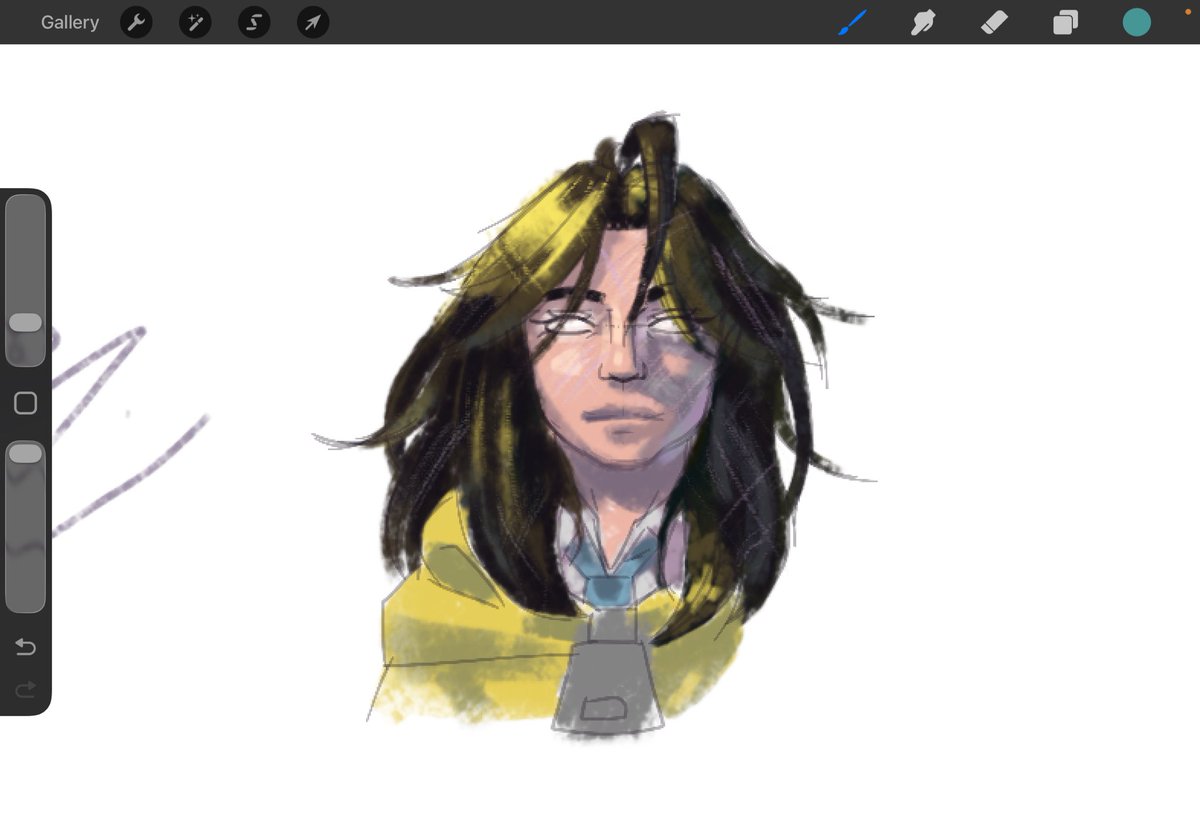Select the Smudge tool
Screen dimensions: 1200x834
923,22
